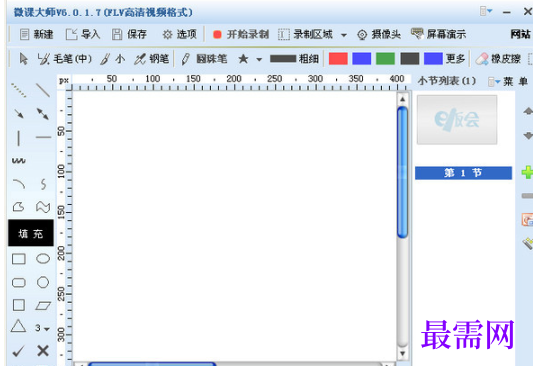The width and height of the screenshot is (533, 366).
Task: Choose the red color swatch
Action: tap(338, 58)
